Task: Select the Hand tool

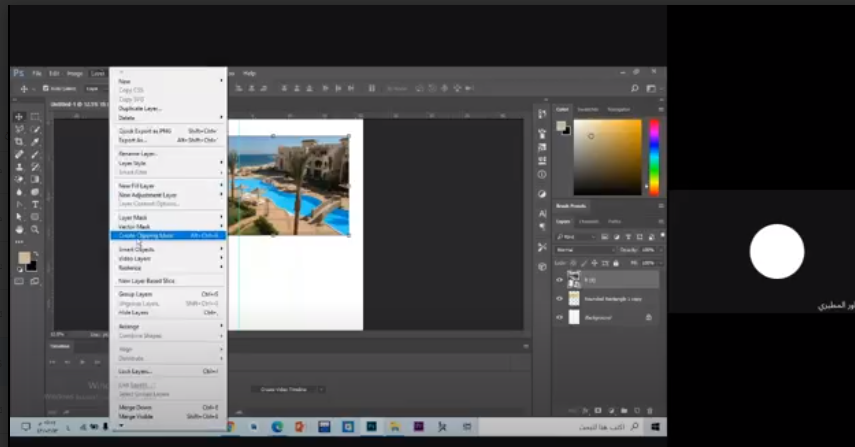Action: coord(19,228)
